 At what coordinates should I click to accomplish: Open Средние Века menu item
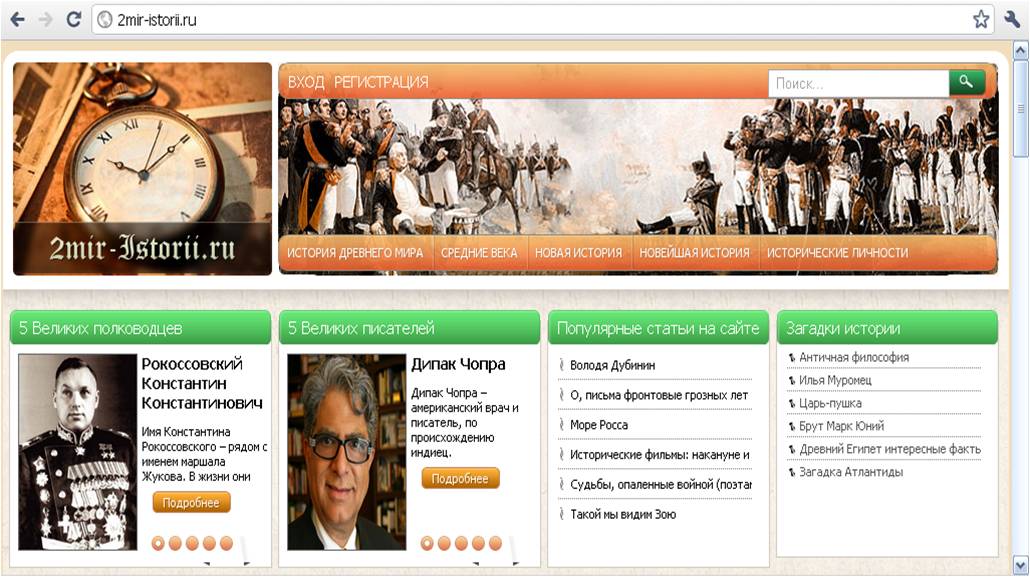click(479, 253)
